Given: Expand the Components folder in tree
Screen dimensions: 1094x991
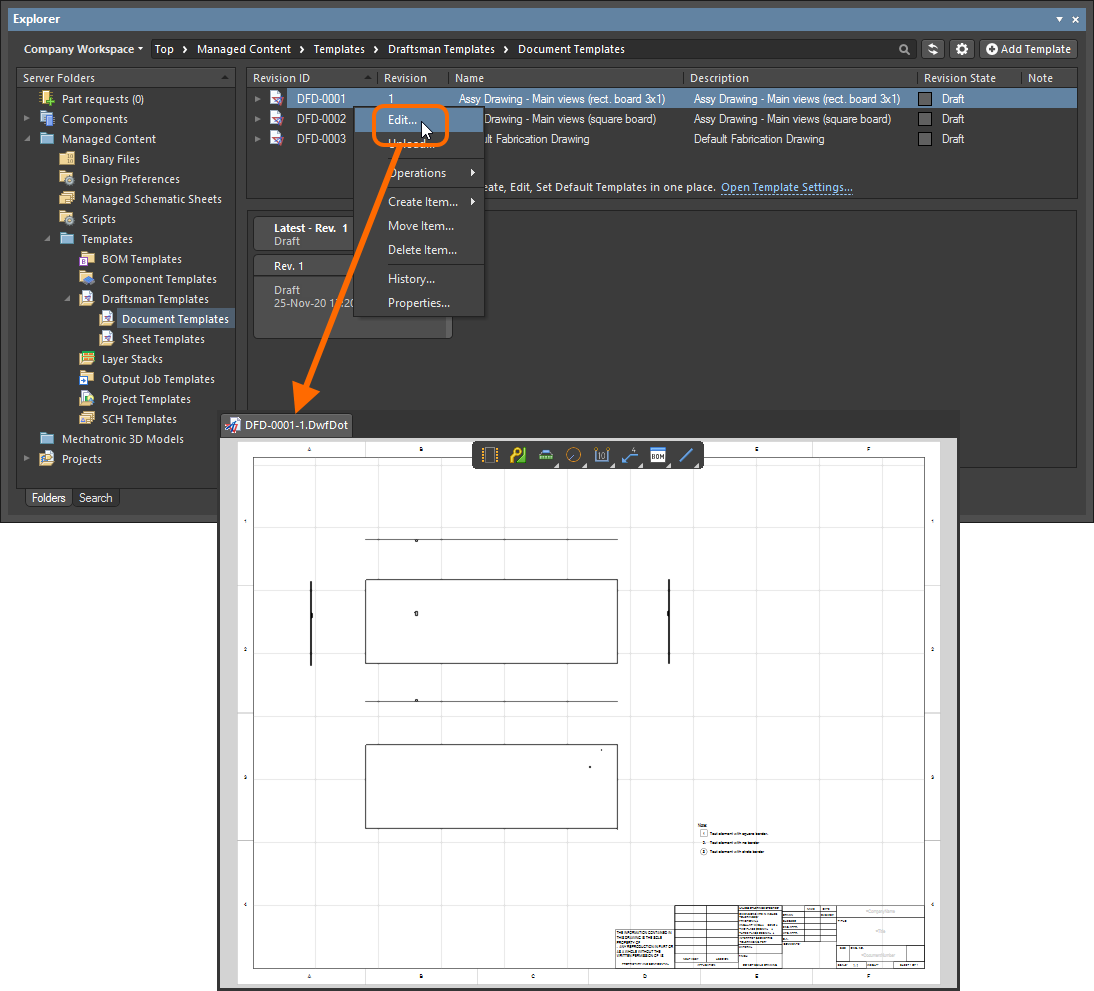Looking at the screenshot, I should point(28,119).
